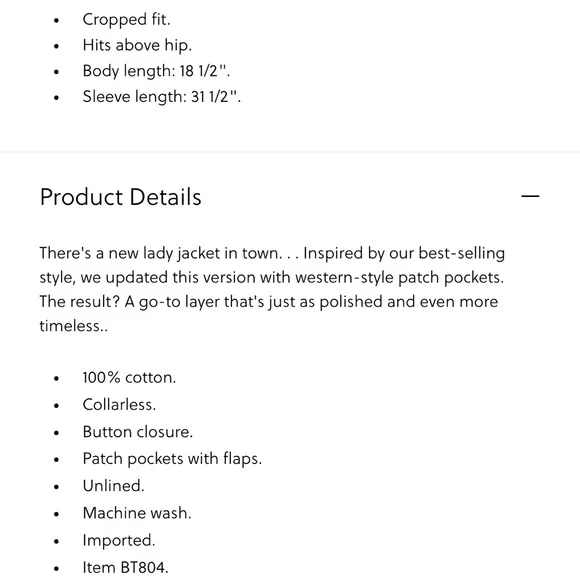
Task: Click the 'Hits above hip.' line
Action: coord(137,45)
